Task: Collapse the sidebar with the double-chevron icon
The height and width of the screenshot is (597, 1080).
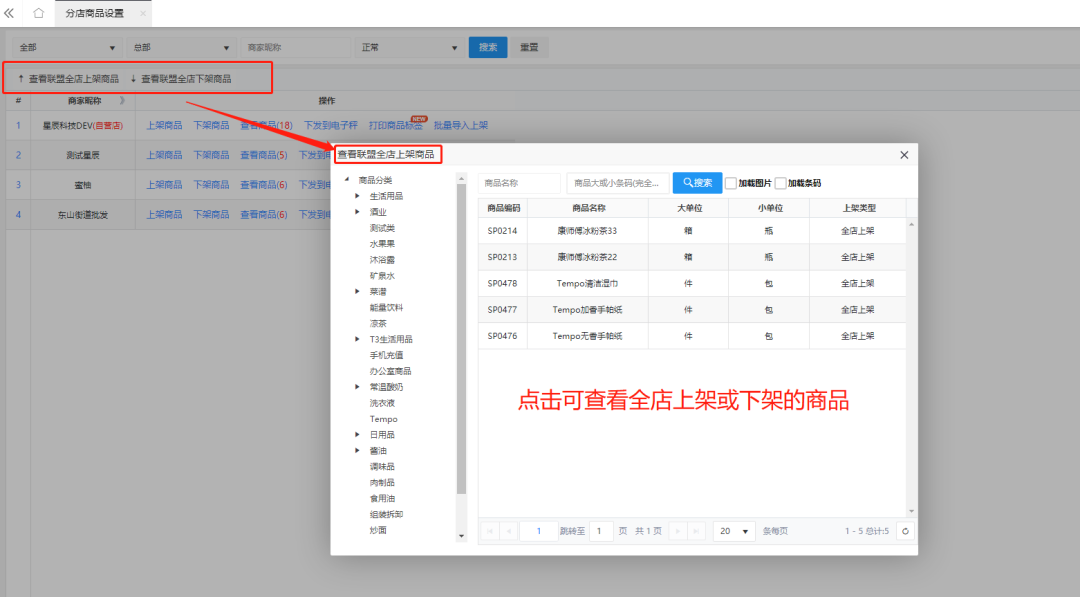Action: click(x=9, y=13)
